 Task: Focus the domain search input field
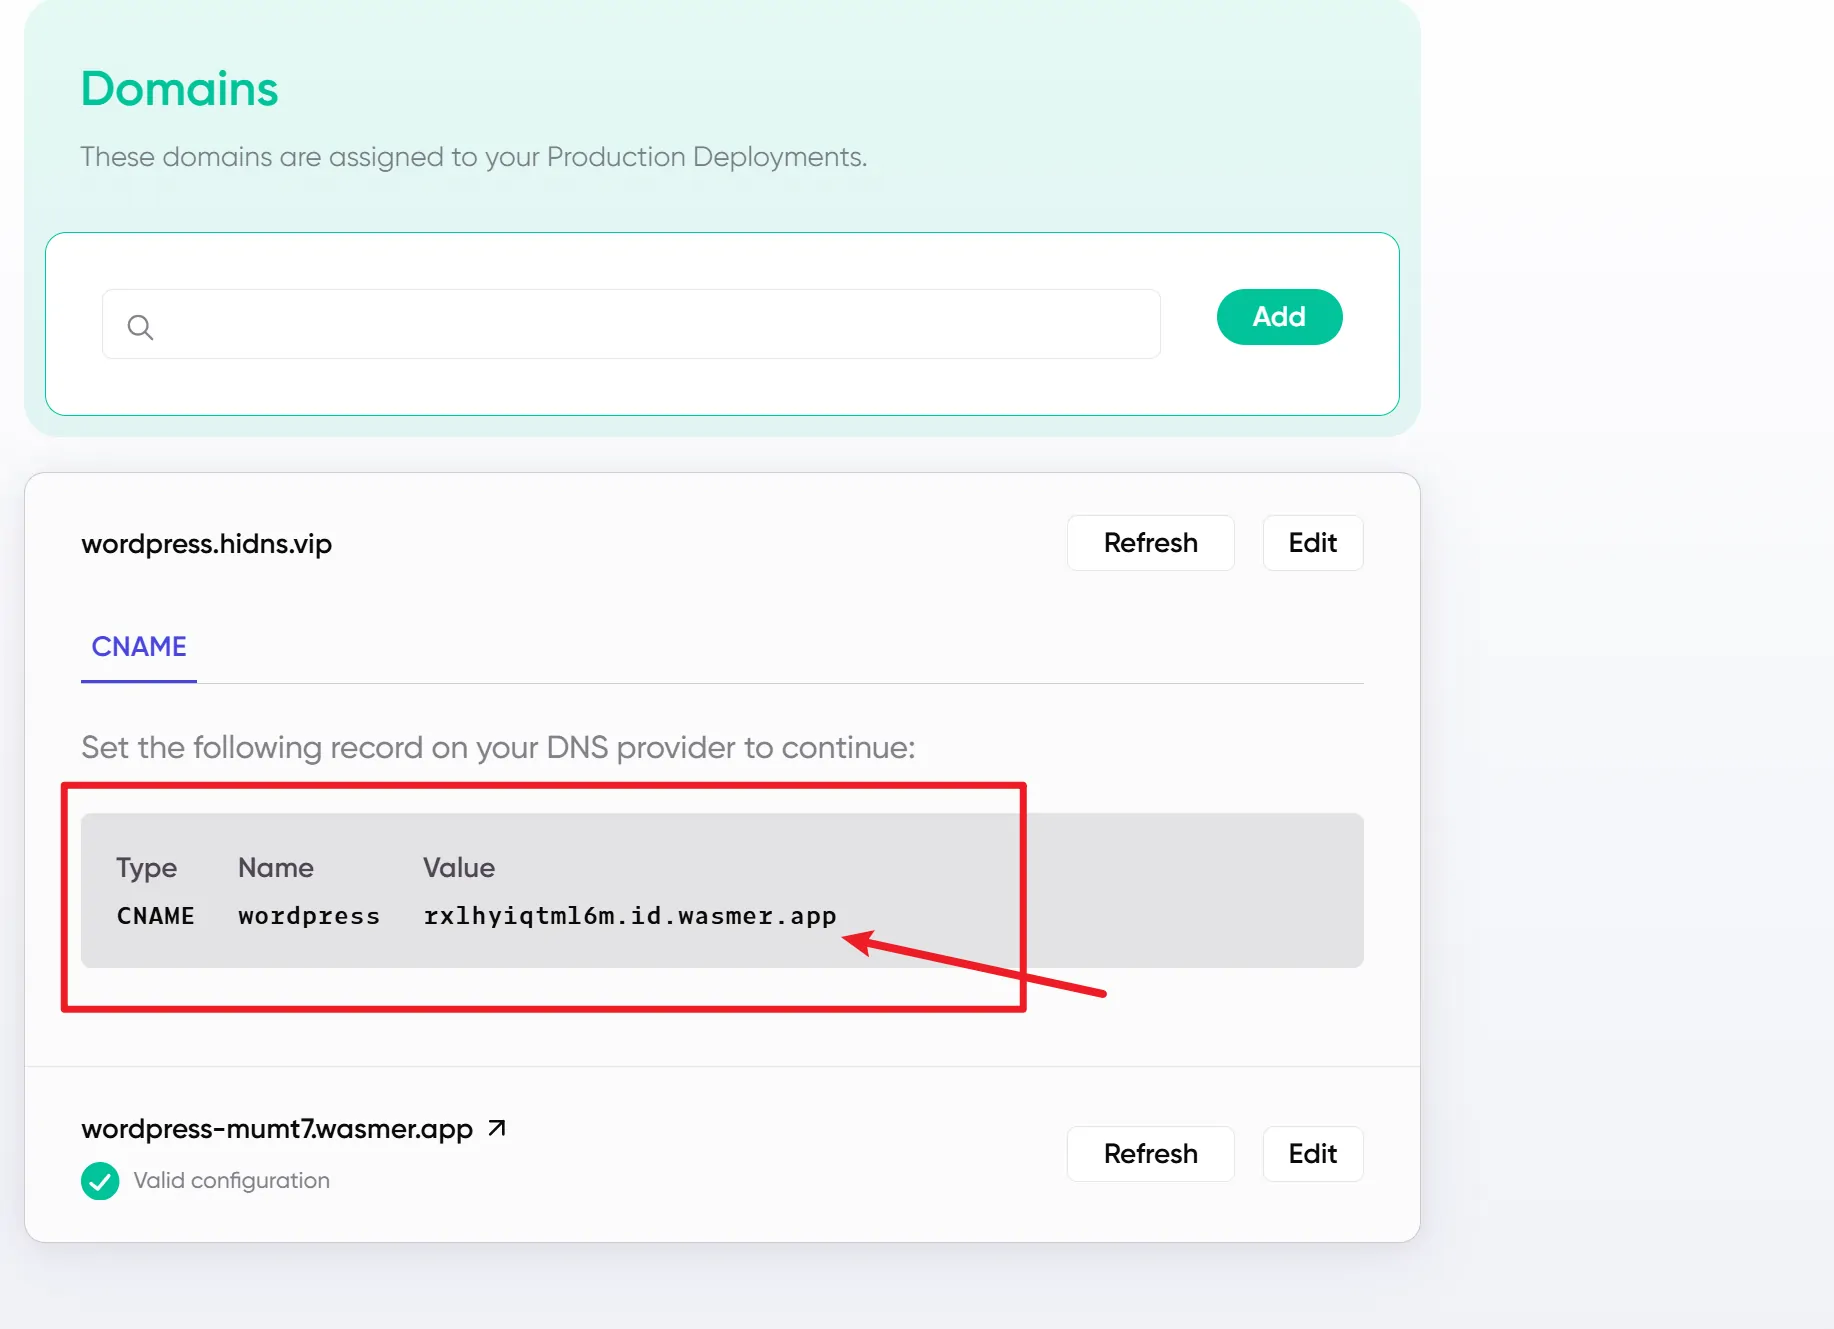(x=631, y=324)
